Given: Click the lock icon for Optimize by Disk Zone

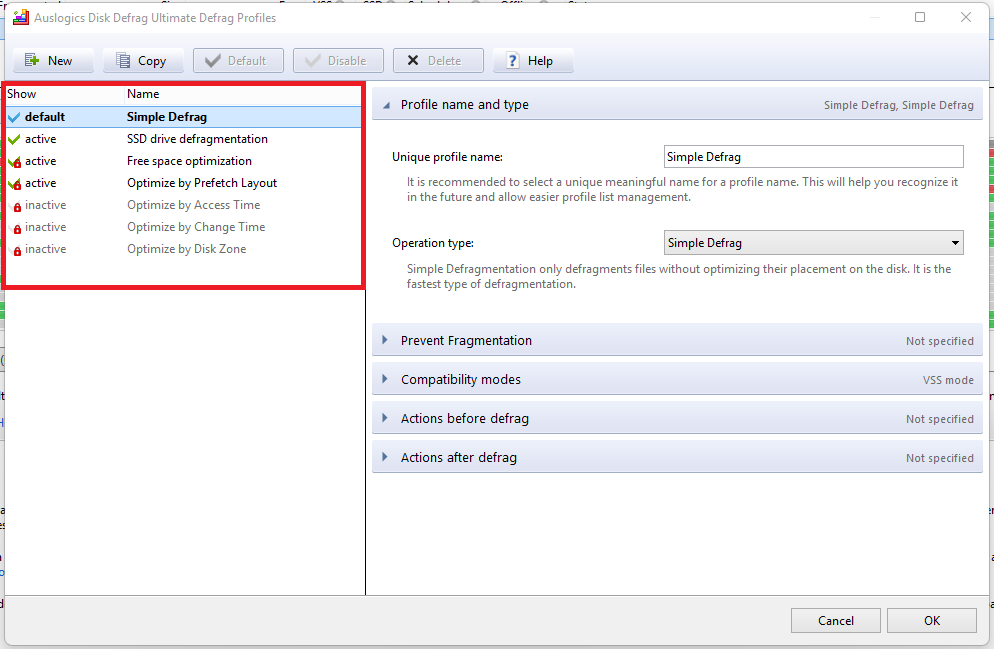Looking at the screenshot, I should click(17, 251).
